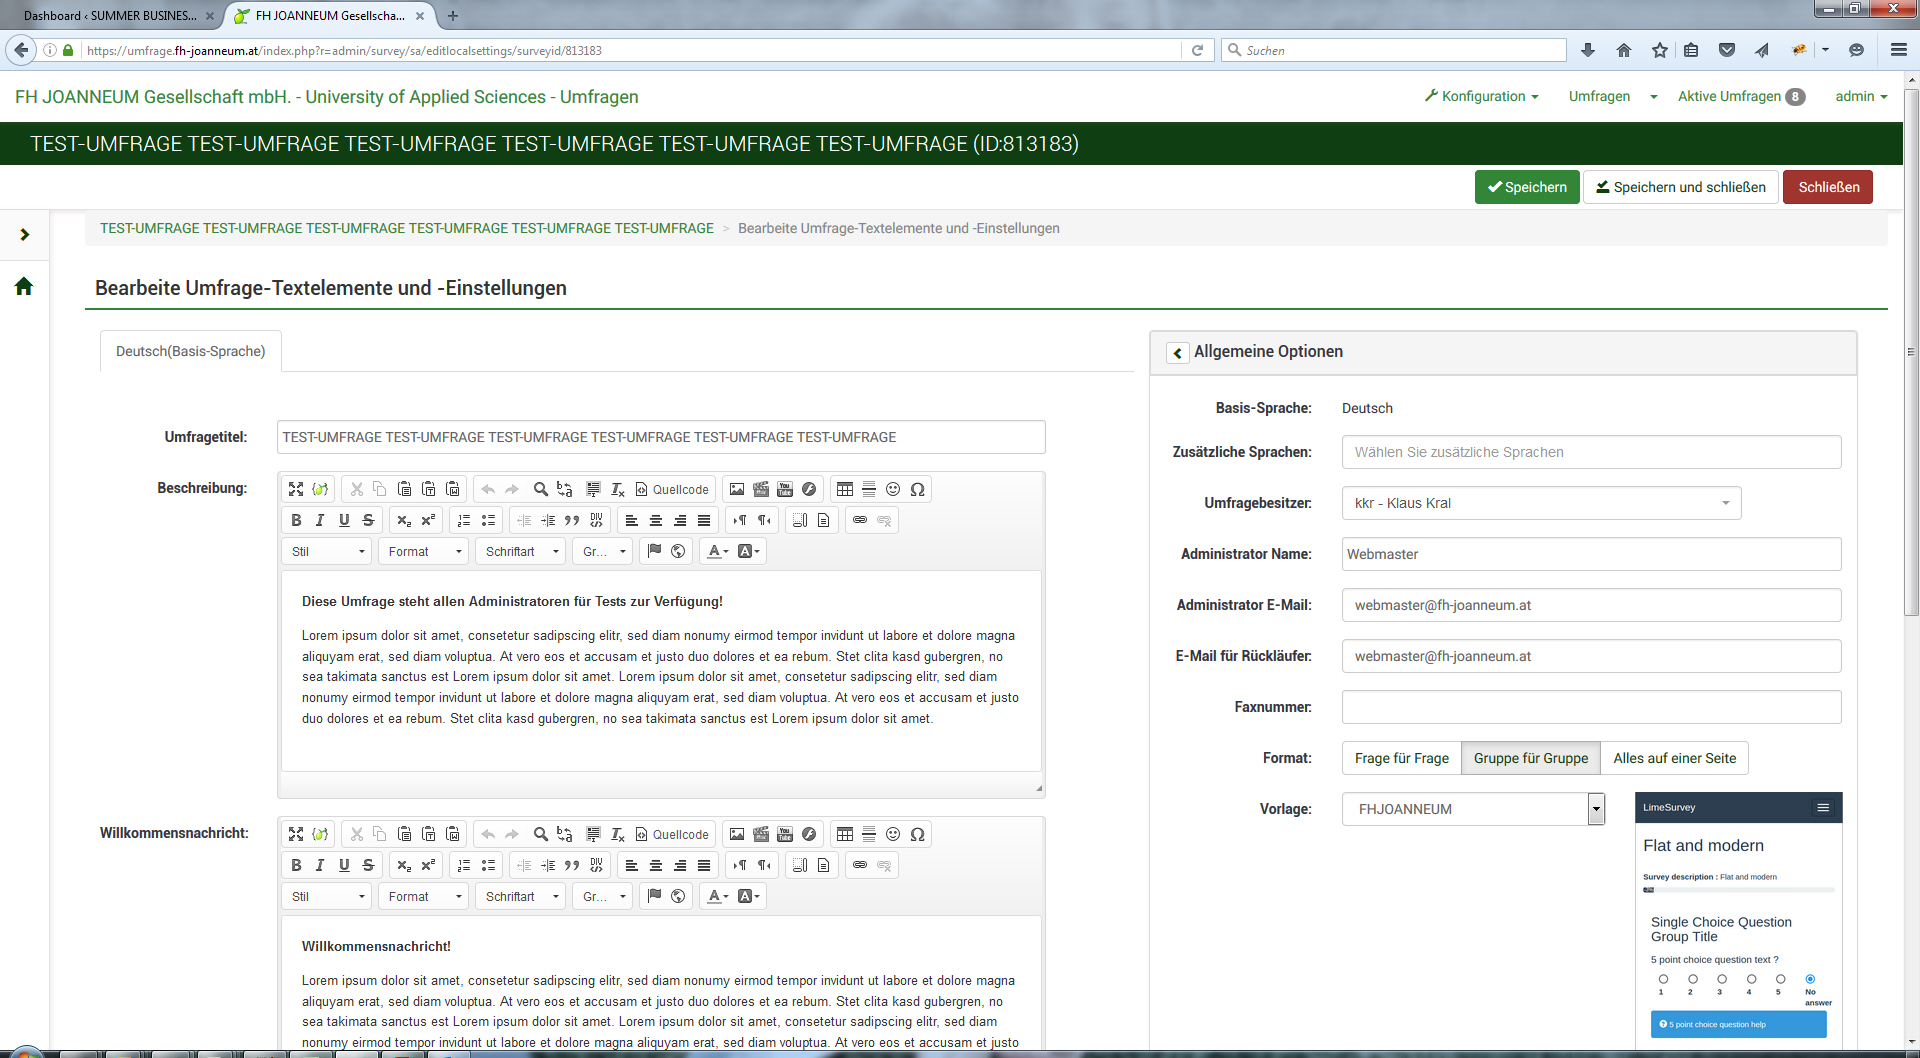The height and width of the screenshot is (1058, 1920).
Task: Click into the Faxnummer input field
Action: (1590, 707)
